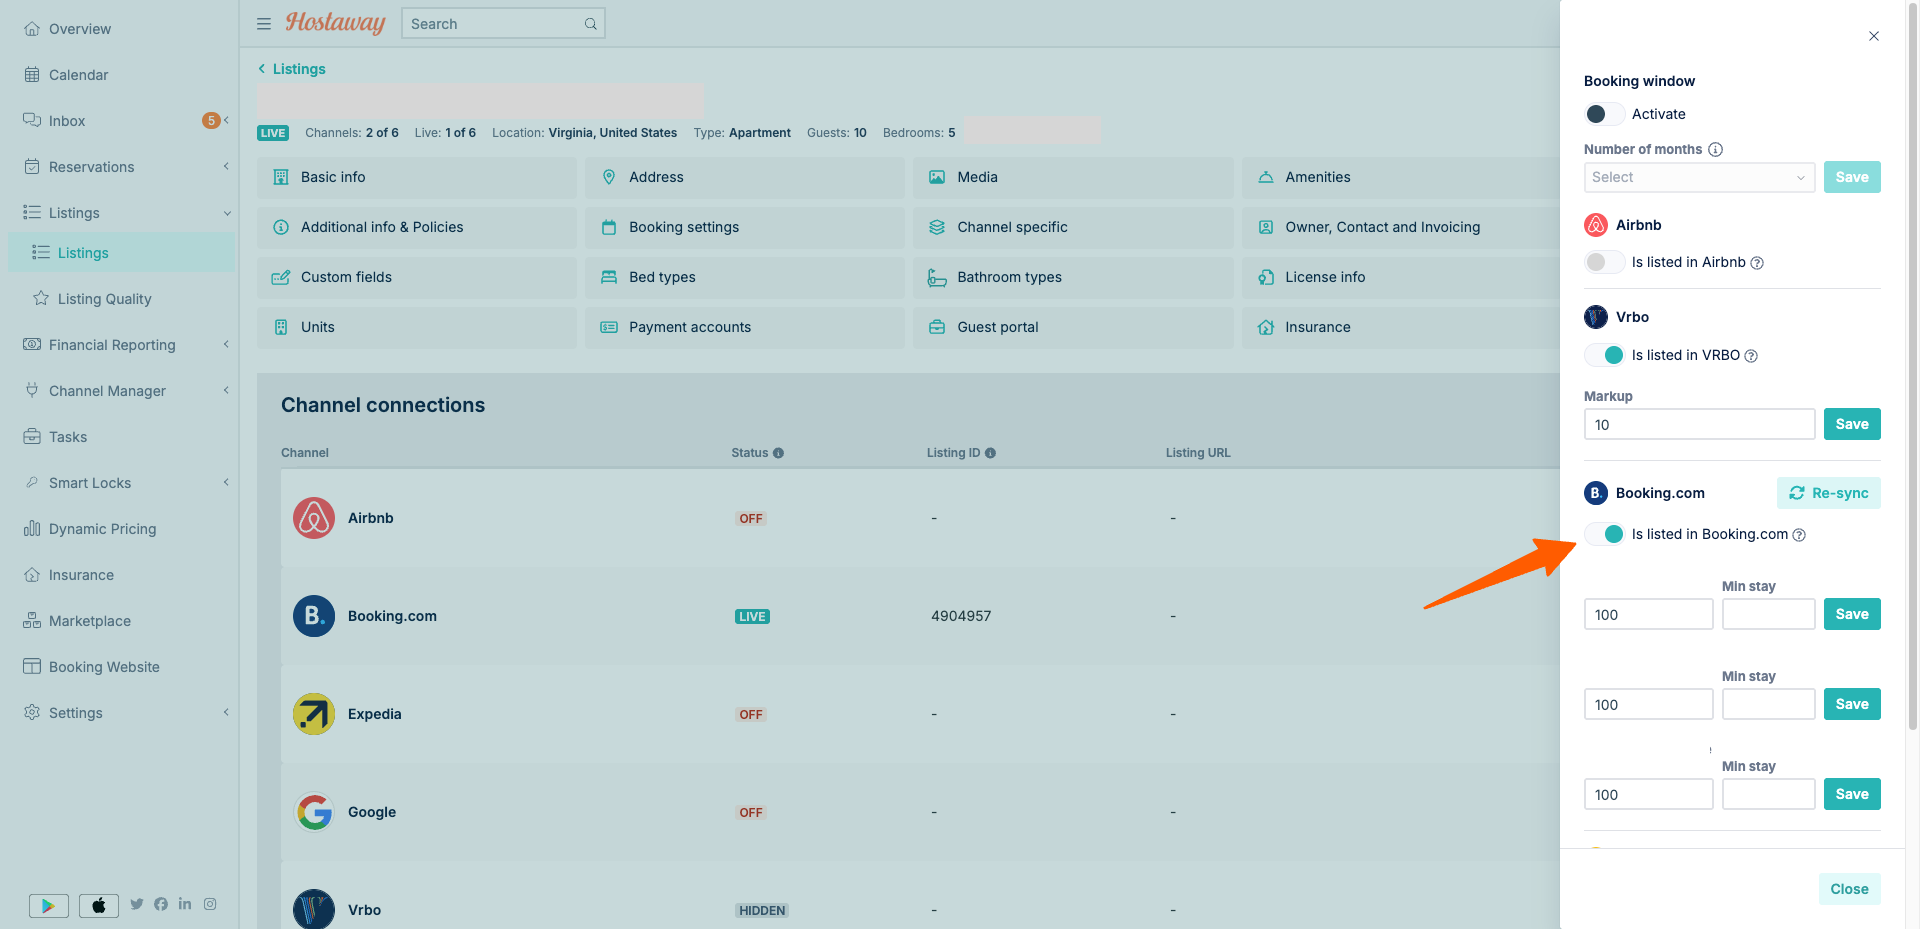Open the Number of months Select dropdown
This screenshot has width=1920, height=929.
1699,177
